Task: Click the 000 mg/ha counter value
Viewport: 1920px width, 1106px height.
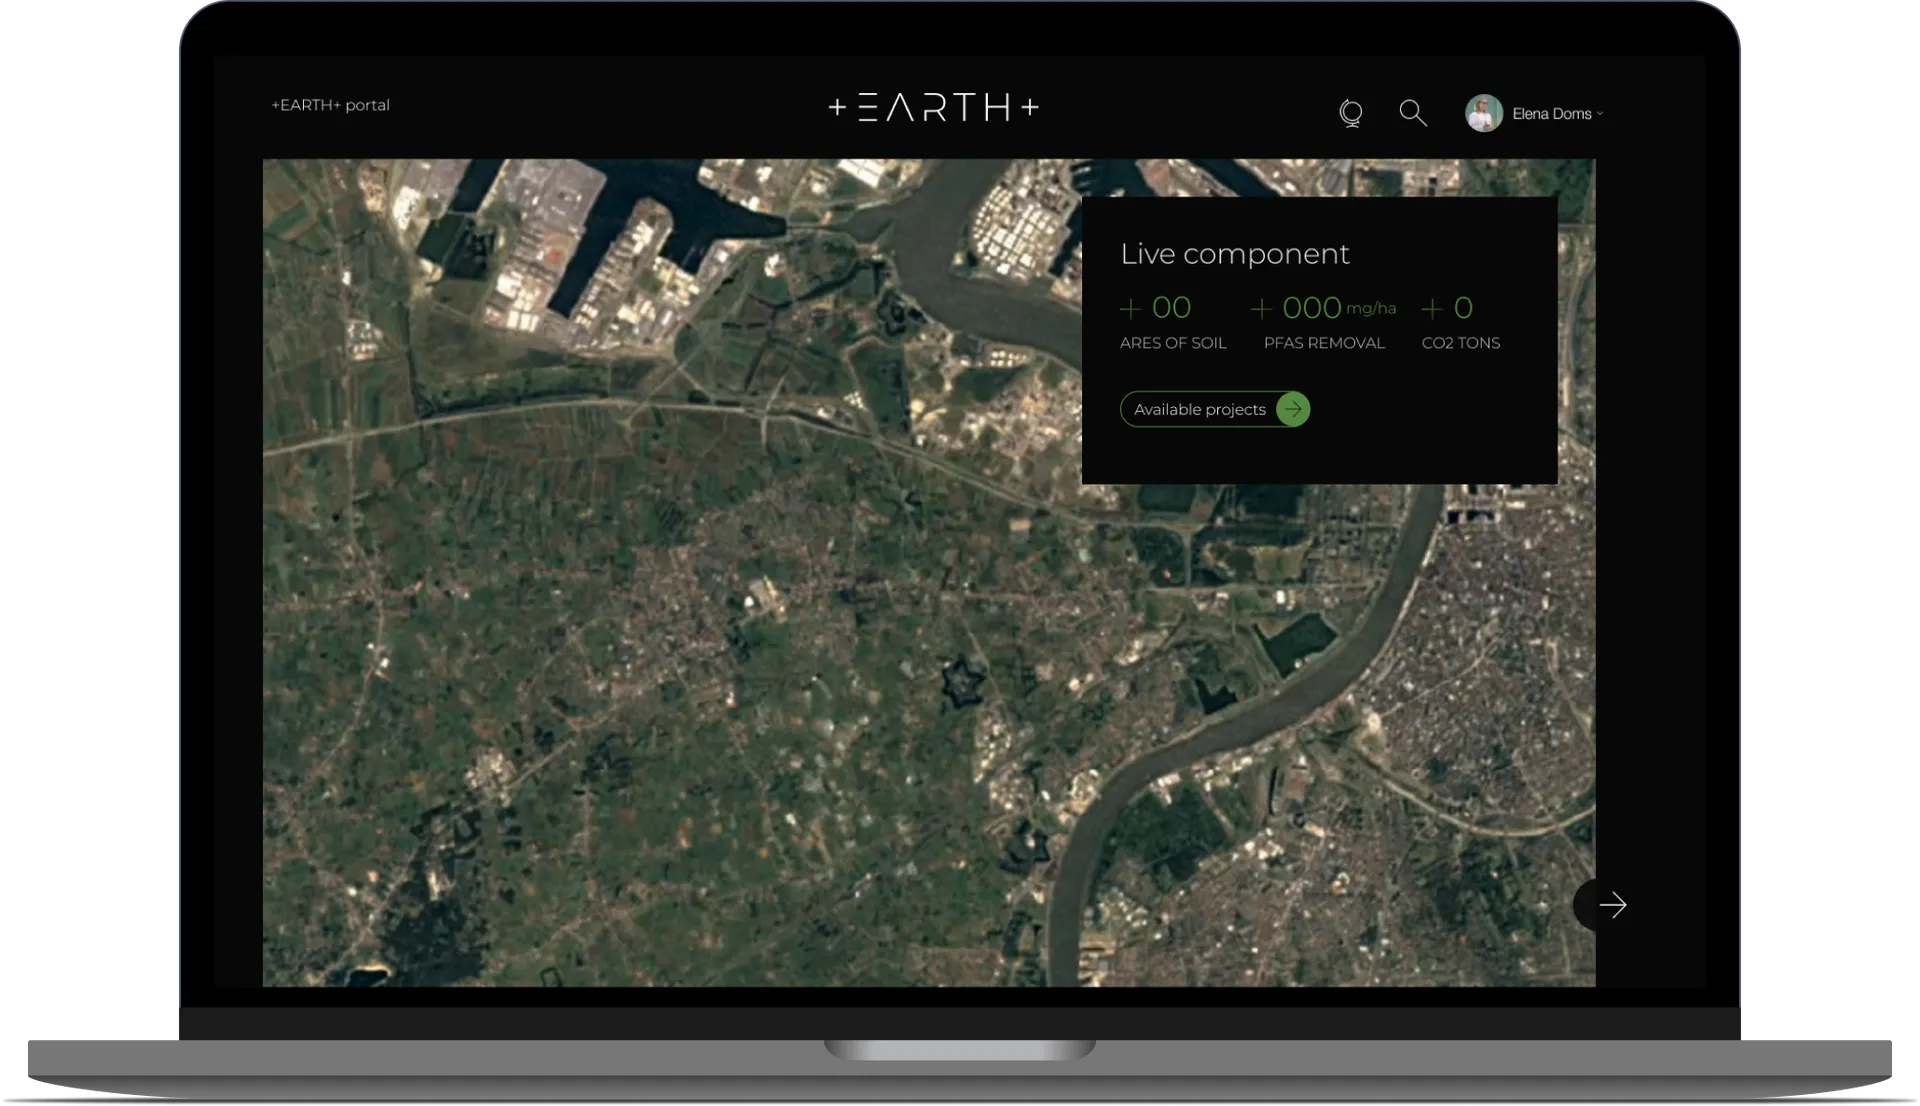Action: tap(1312, 308)
